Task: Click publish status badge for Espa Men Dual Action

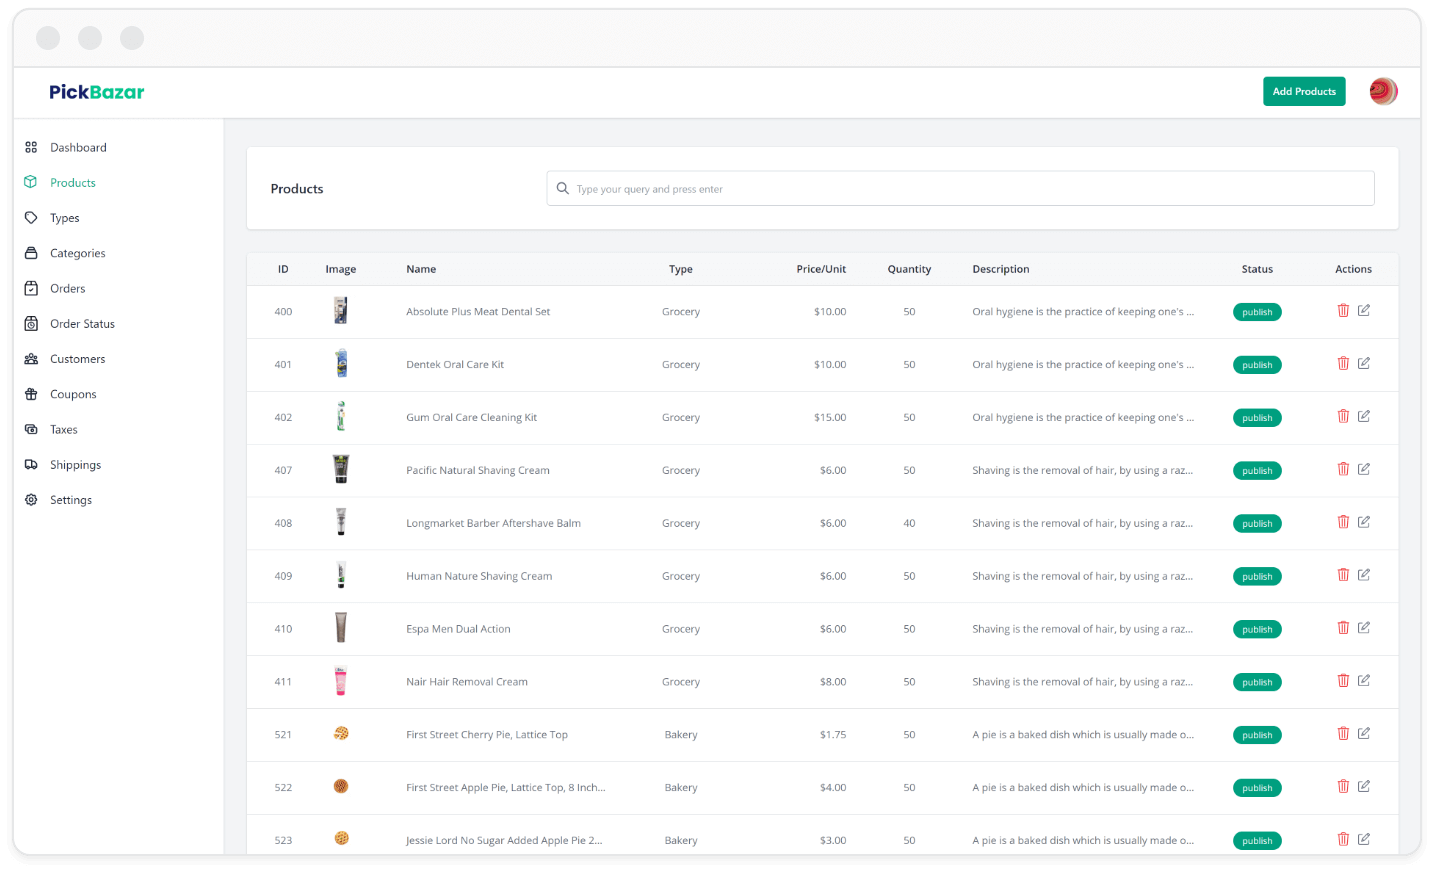Action: (1257, 629)
